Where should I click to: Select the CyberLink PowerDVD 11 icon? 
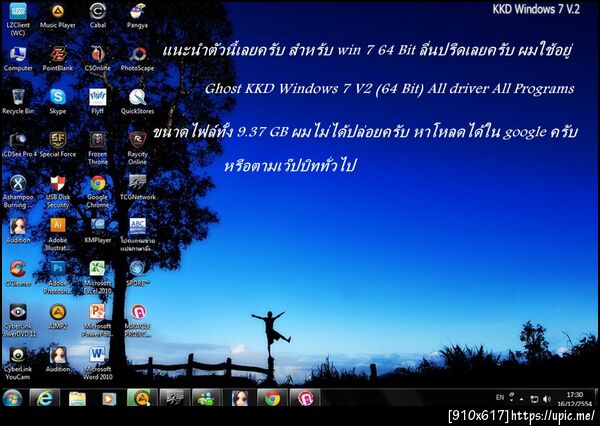pyautogui.click(x=19, y=321)
